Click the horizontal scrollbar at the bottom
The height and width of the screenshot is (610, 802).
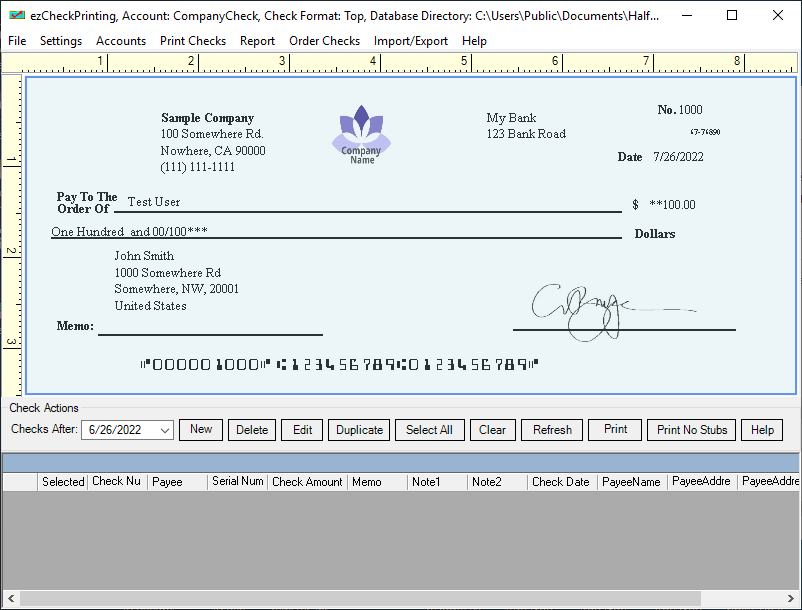(x=400, y=599)
